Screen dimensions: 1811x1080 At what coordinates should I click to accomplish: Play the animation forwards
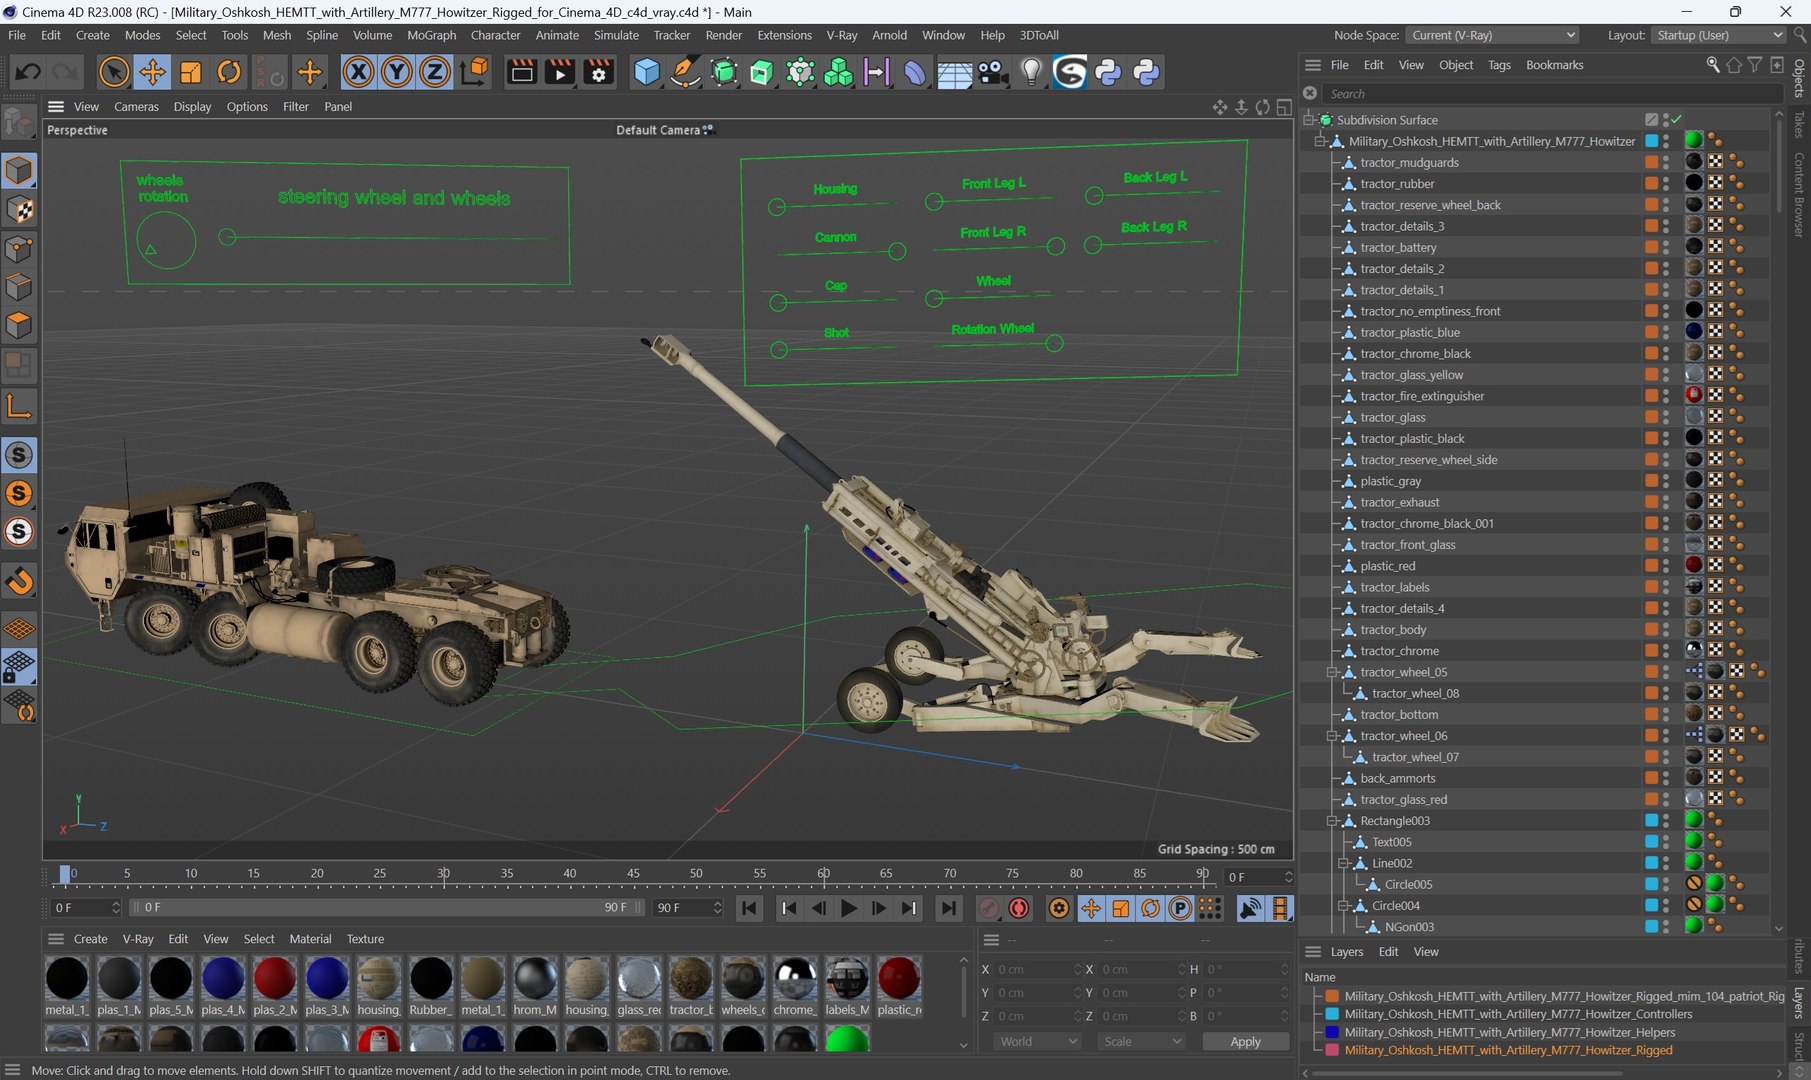pos(848,908)
